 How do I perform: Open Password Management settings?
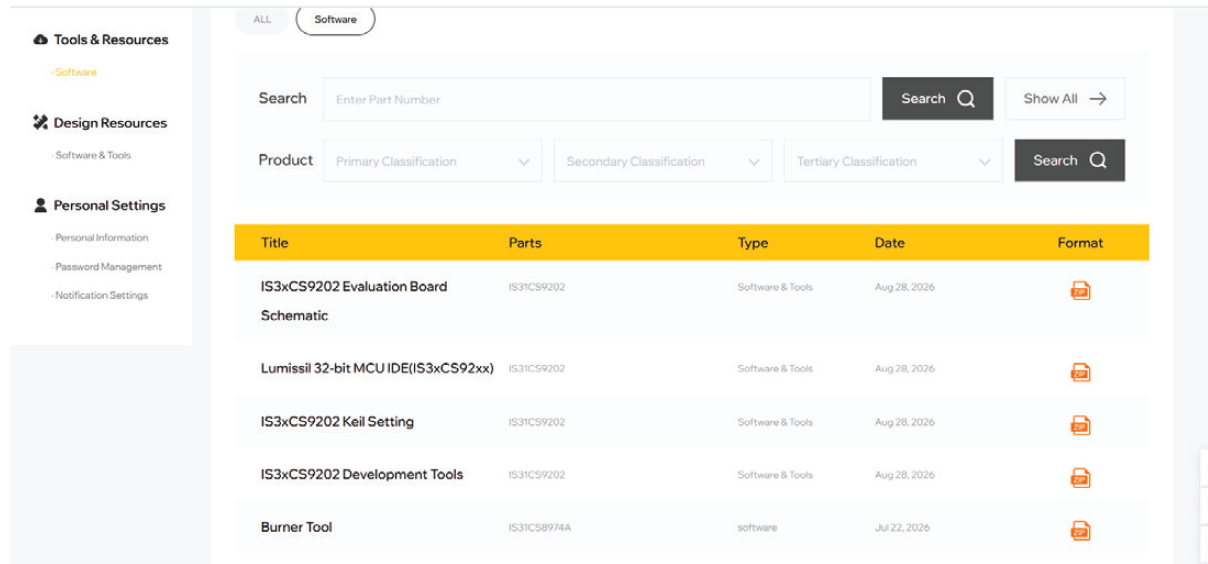point(108,267)
